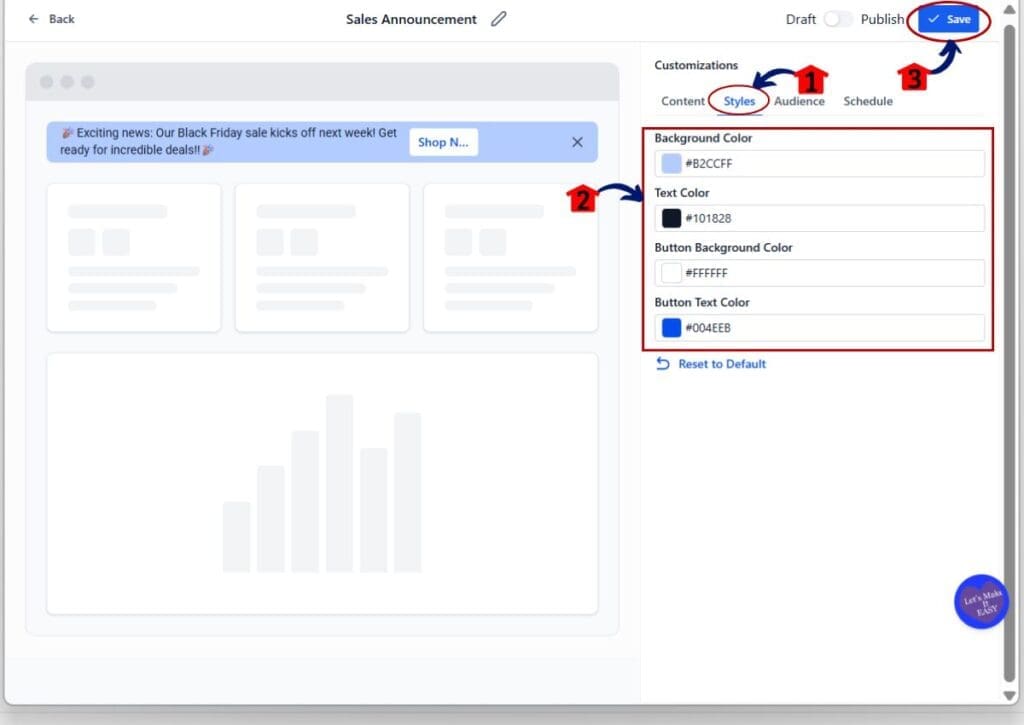Click the checkmark icon in Save button
1024x725 pixels.
click(x=933, y=19)
